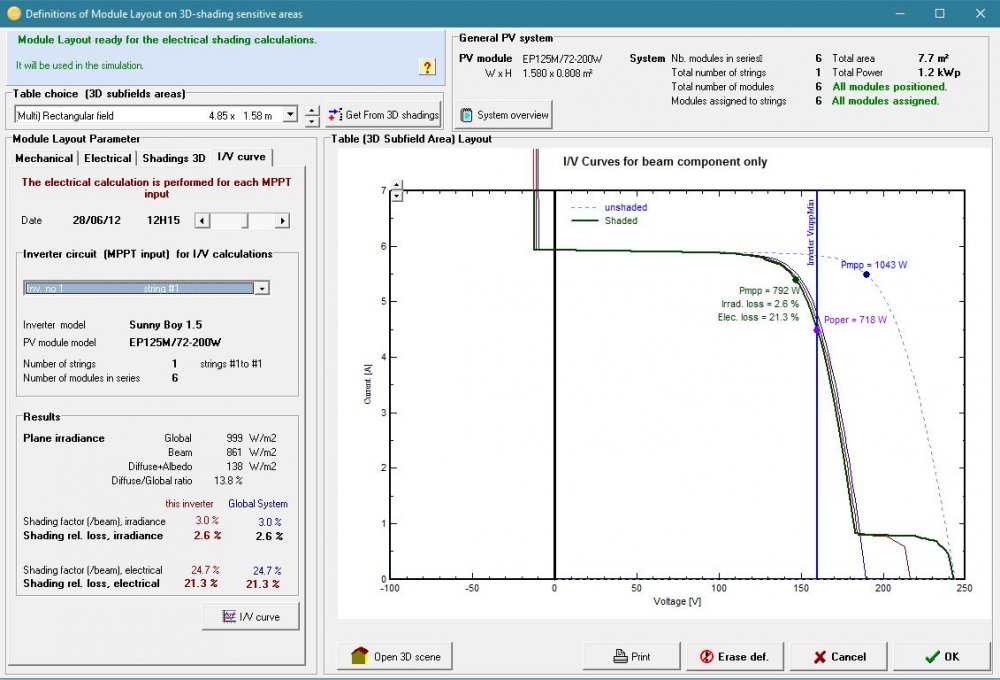Click Erase def. button
1000x680 pixels.
pyautogui.click(x=734, y=657)
